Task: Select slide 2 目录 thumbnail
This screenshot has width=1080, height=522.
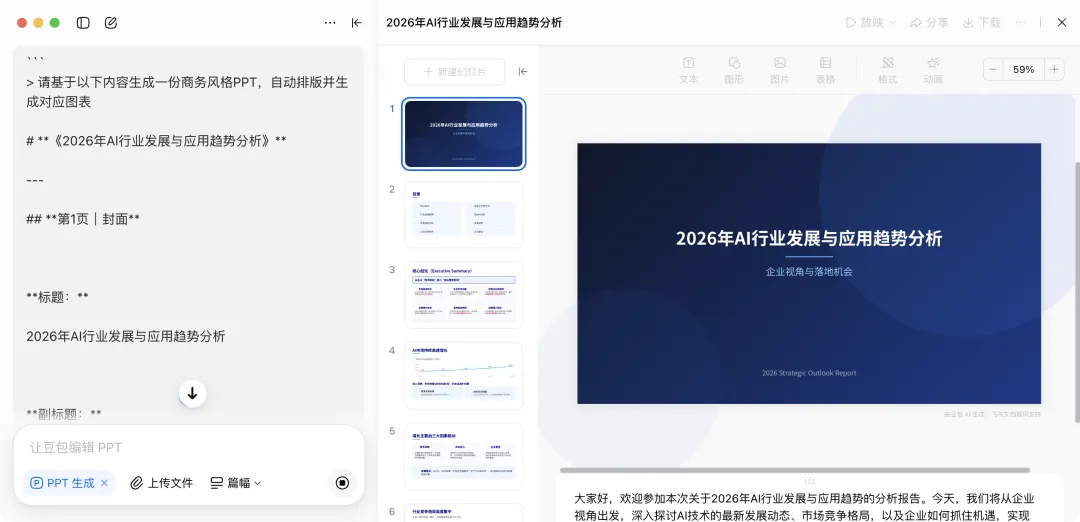Action: 464,215
